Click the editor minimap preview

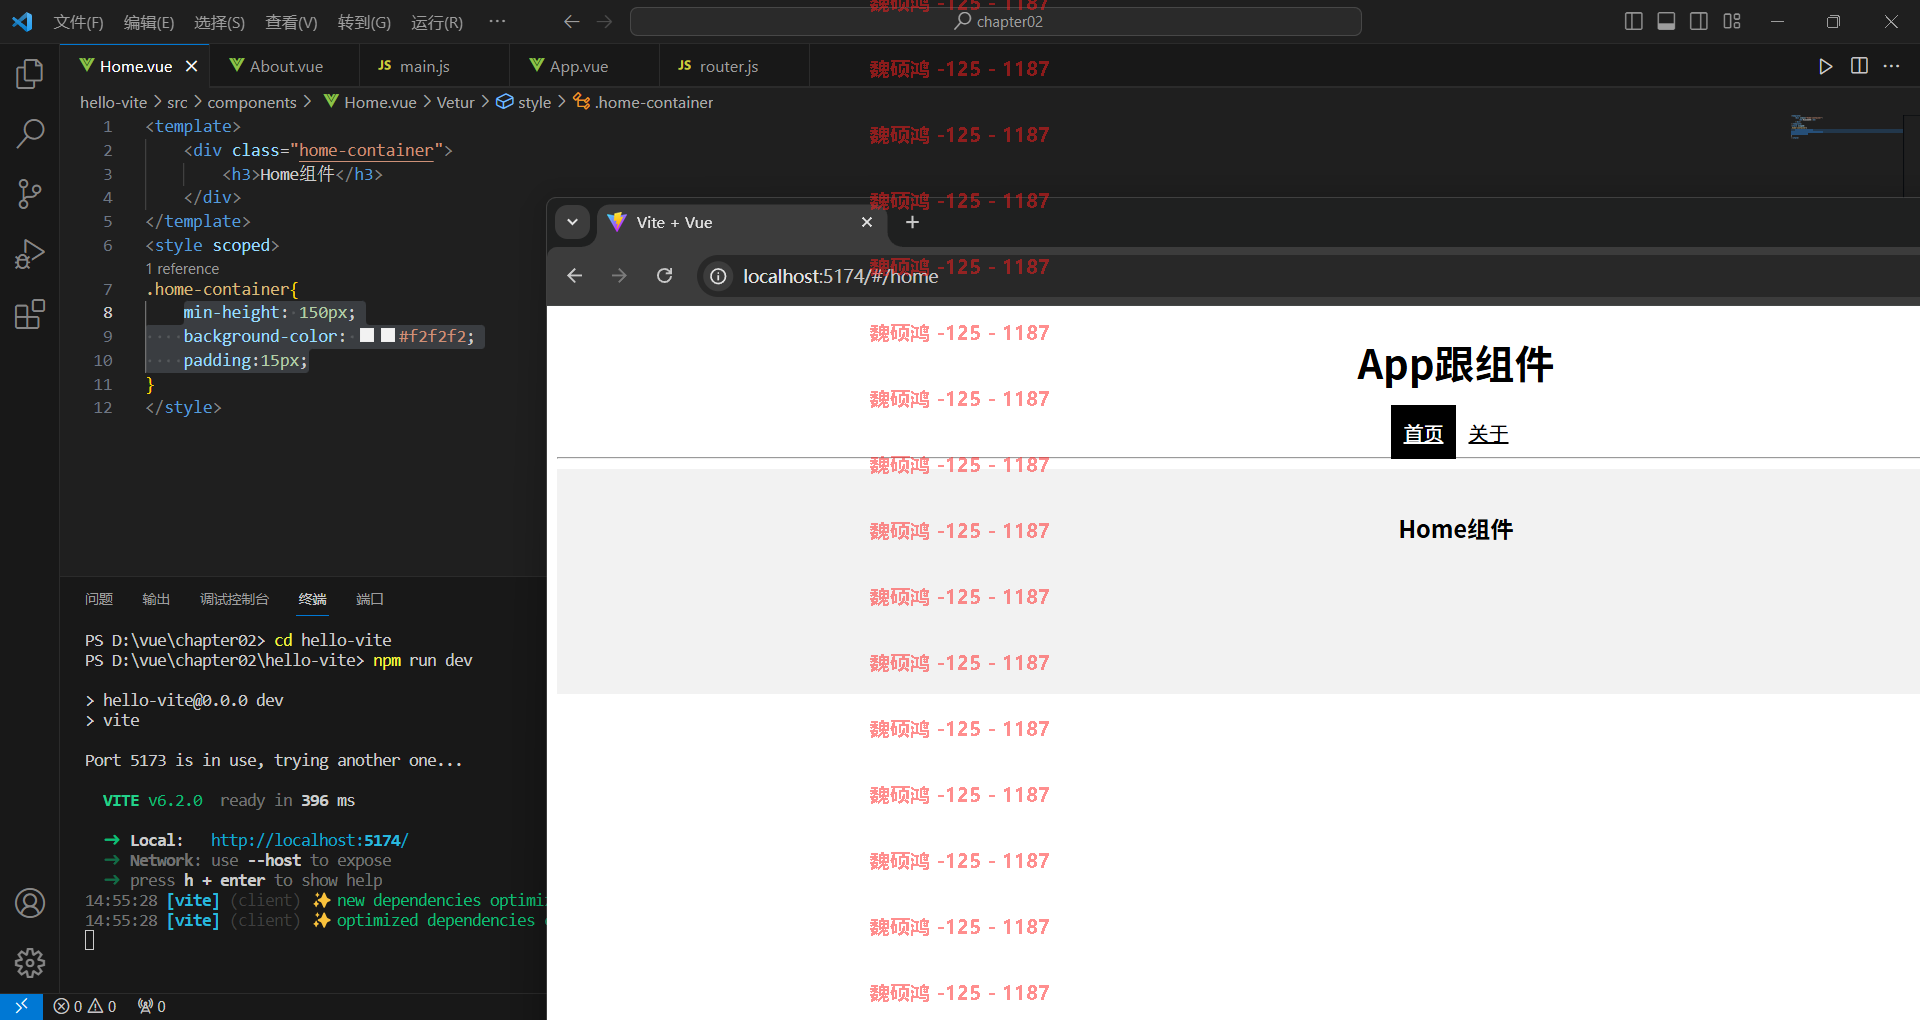tap(1846, 127)
